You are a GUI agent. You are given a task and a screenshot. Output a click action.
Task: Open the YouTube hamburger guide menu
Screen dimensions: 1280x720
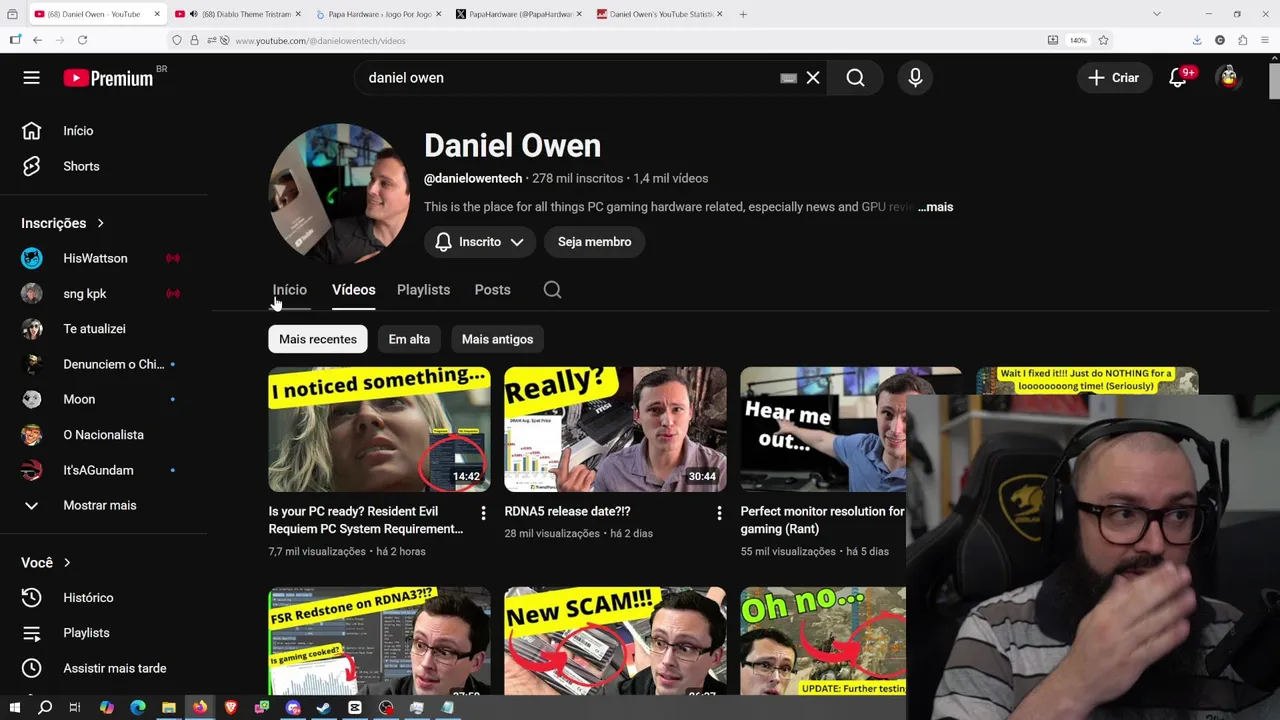(31, 78)
